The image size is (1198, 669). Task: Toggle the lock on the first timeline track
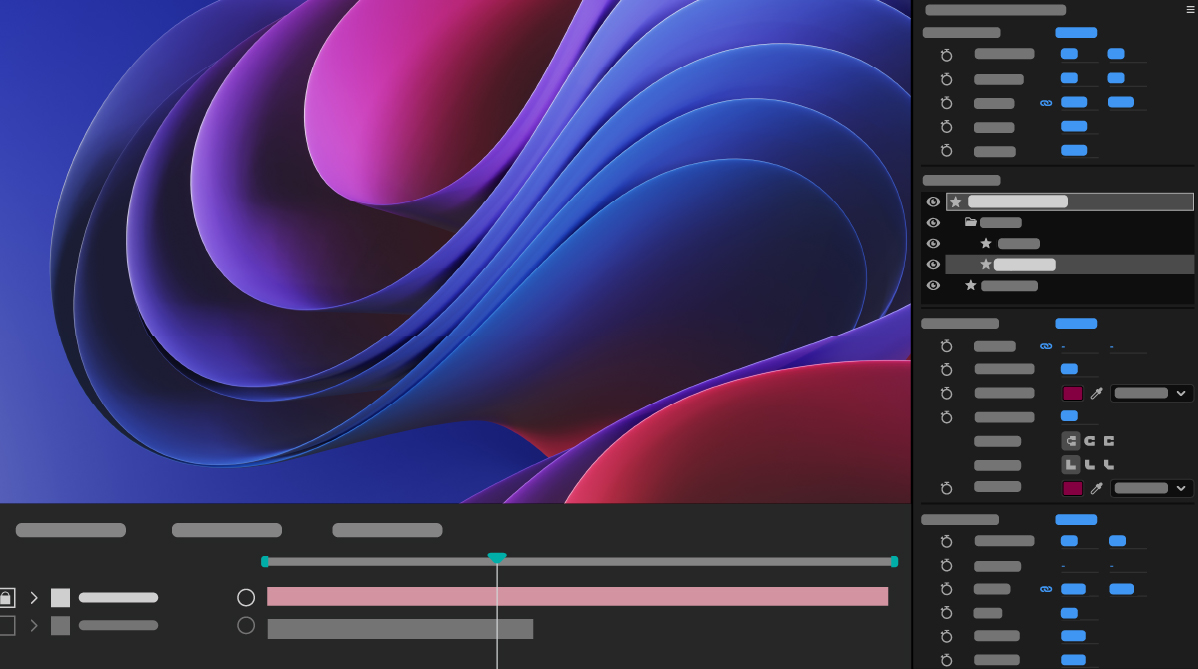pyautogui.click(x=6, y=597)
